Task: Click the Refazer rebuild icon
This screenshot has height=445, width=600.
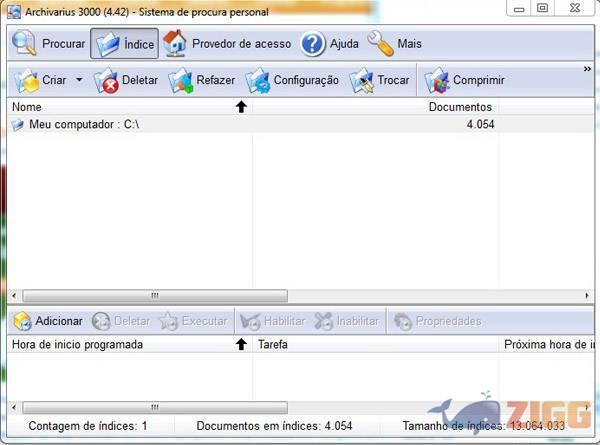Action: [181, 80]
